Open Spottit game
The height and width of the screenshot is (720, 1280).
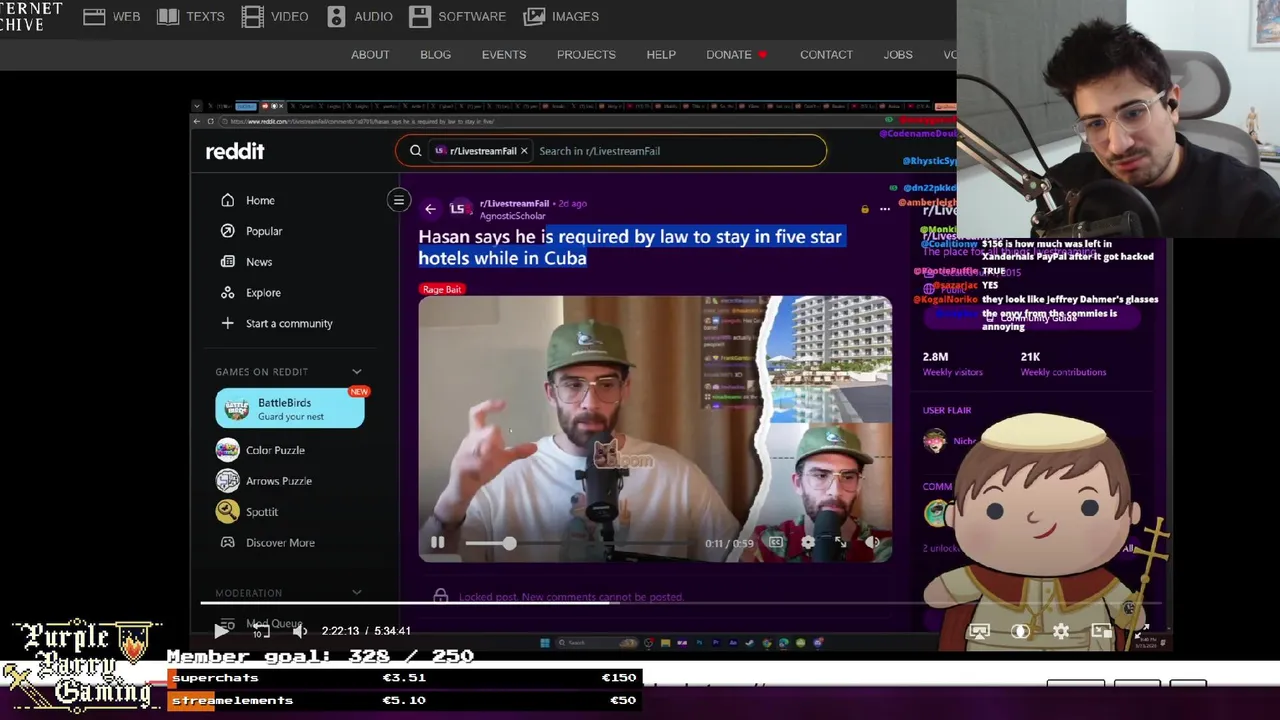(x=248, y=512)
